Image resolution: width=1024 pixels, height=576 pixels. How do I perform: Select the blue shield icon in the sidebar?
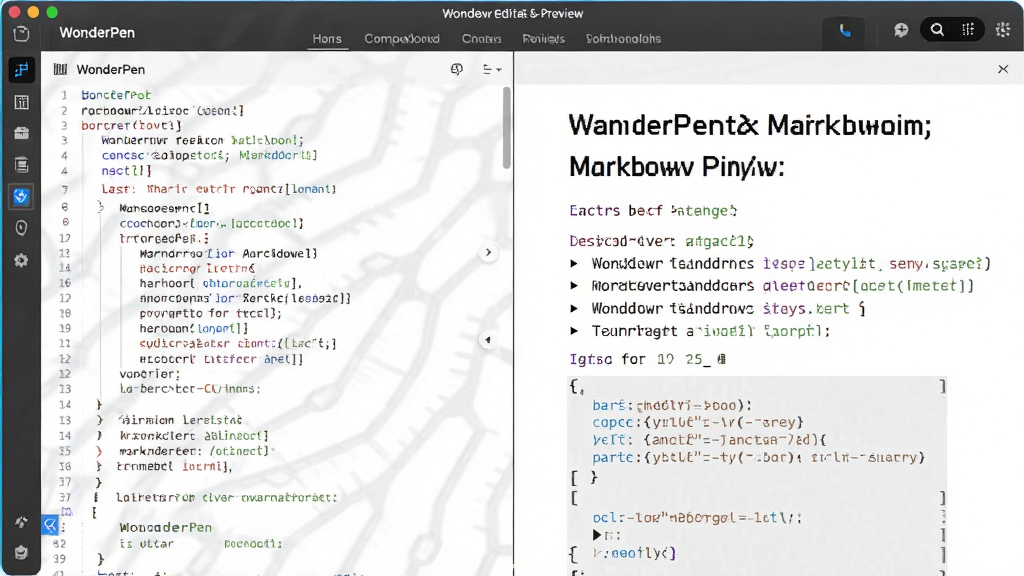[22, 197]
